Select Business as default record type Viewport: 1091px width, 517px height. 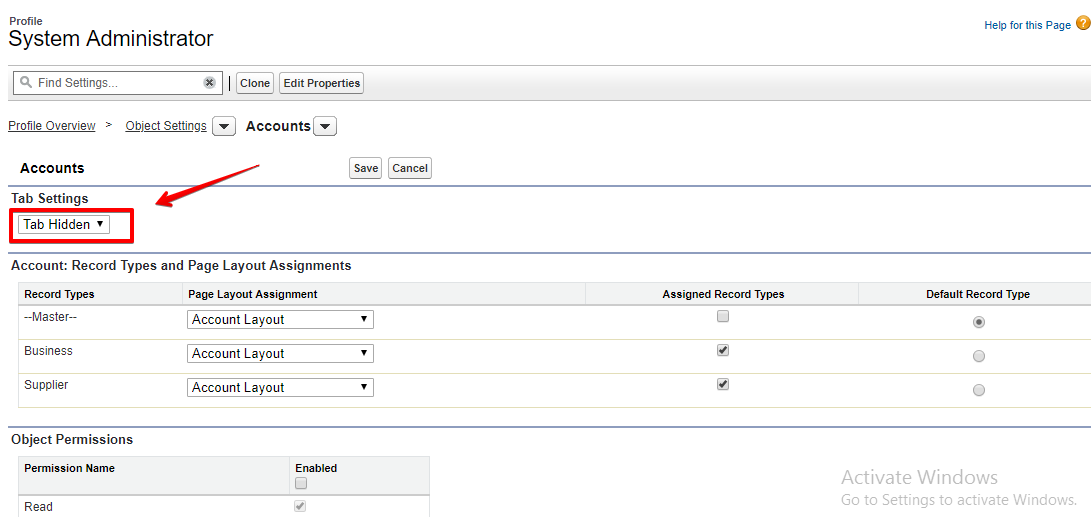978,356
